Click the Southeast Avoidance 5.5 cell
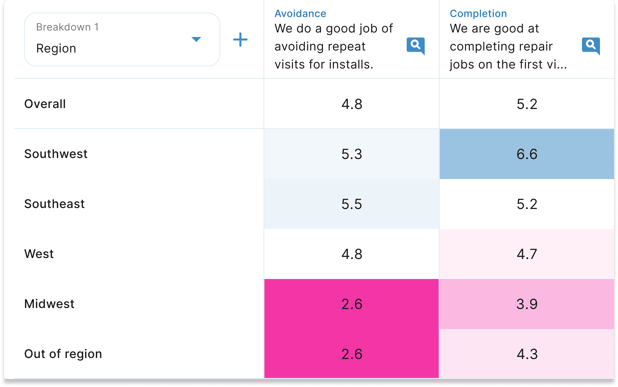Screen dimensions: 618x387 pos(352,204)
